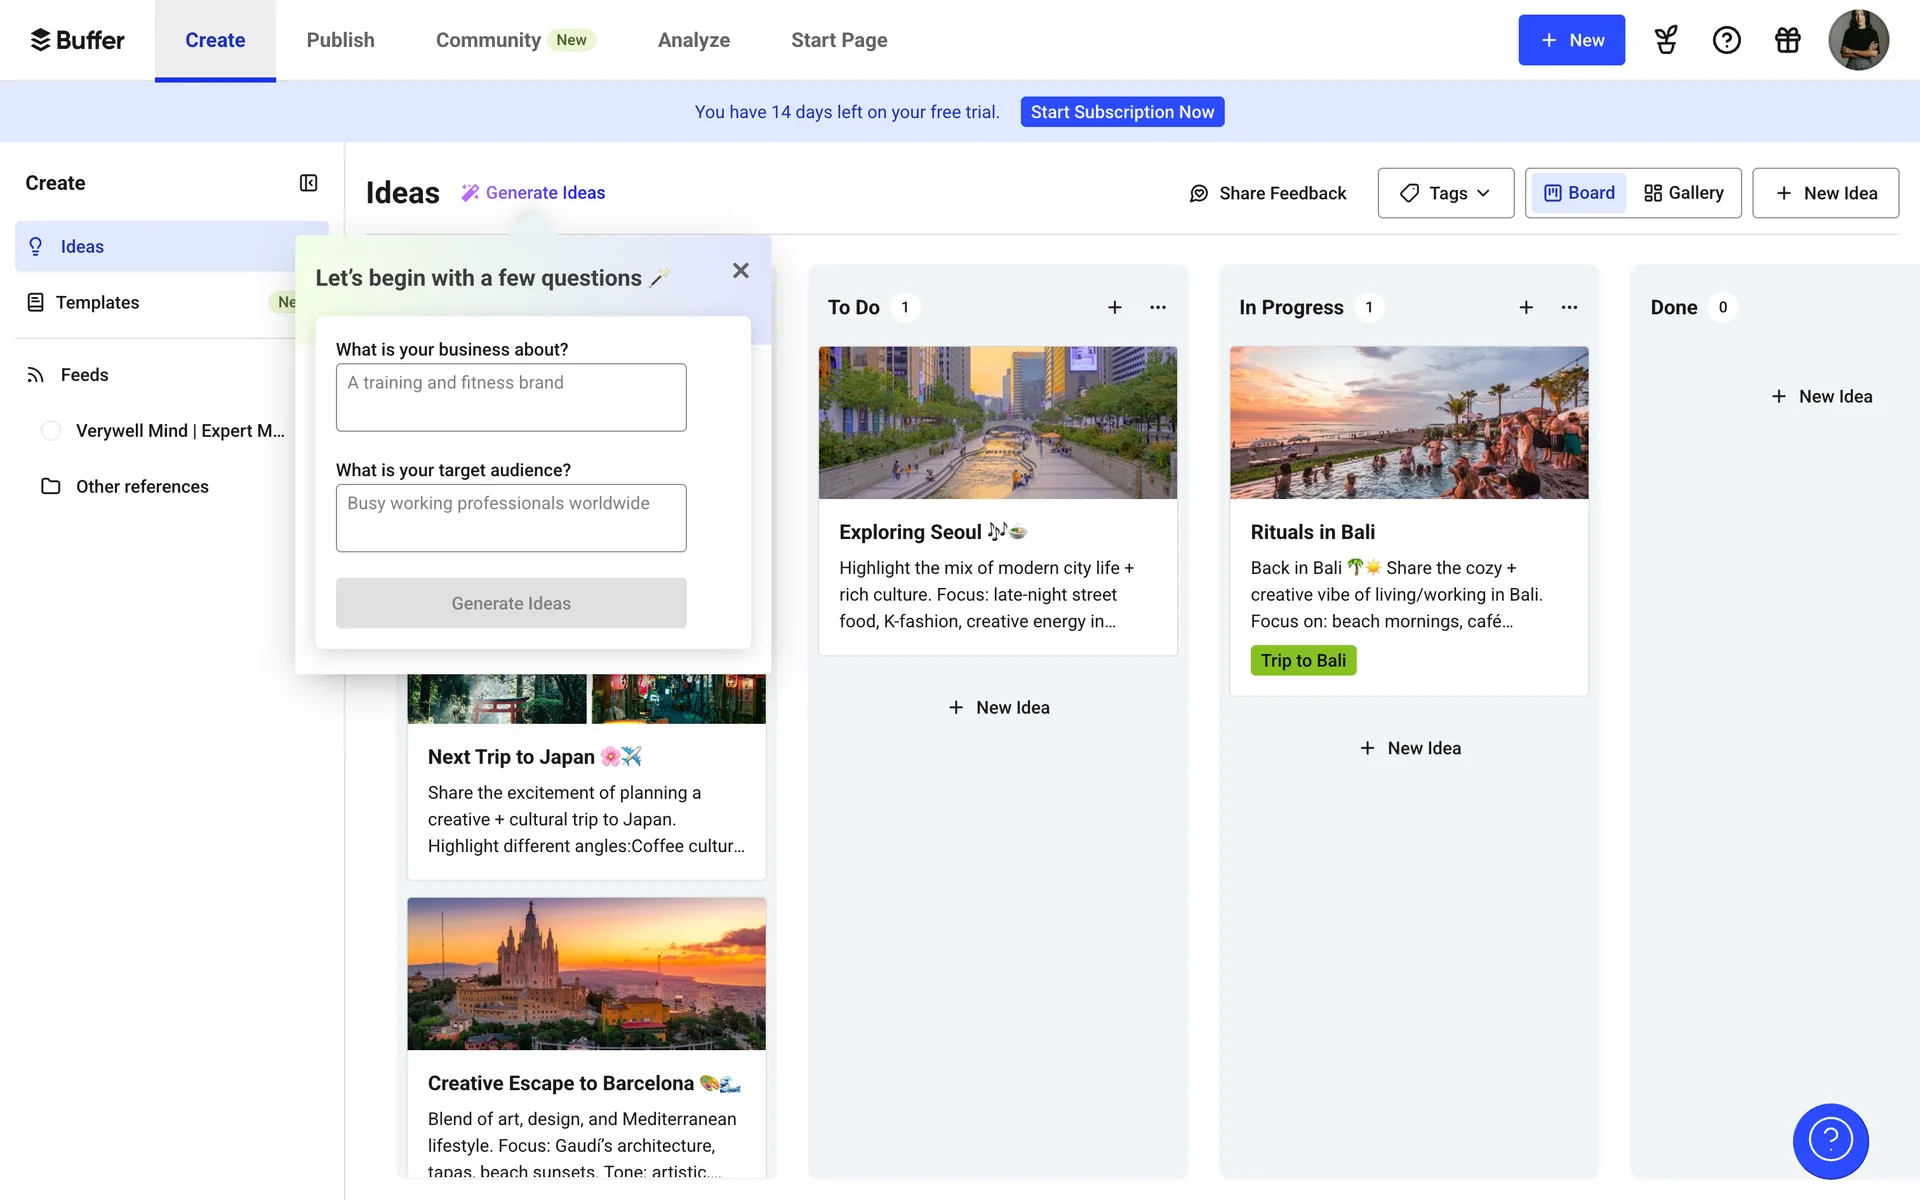The image size is (1920, 1200).
Task: Select the Verywell Mind feed radio circle
Action: coord(51,431)
